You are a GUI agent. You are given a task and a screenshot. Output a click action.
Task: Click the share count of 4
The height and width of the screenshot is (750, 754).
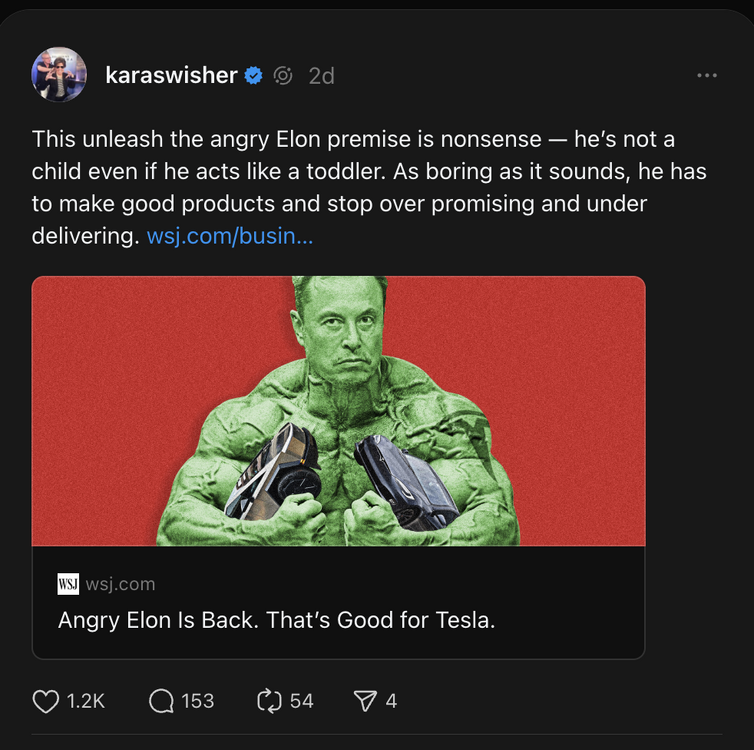click(391, 701)
